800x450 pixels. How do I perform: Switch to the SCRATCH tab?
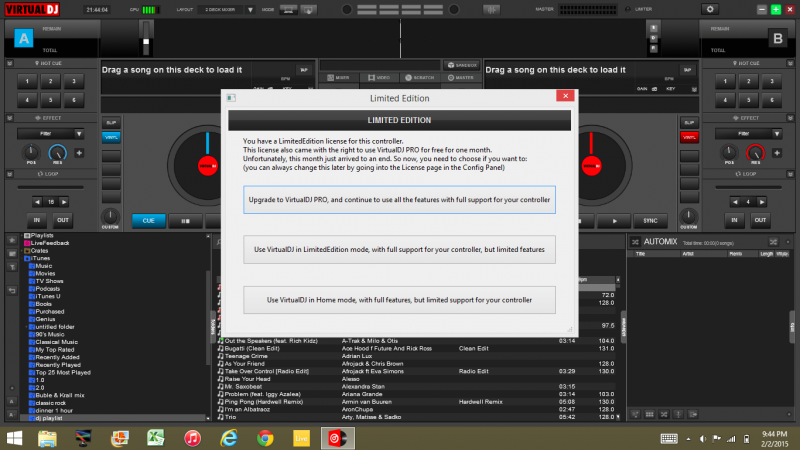coord(420,78)
